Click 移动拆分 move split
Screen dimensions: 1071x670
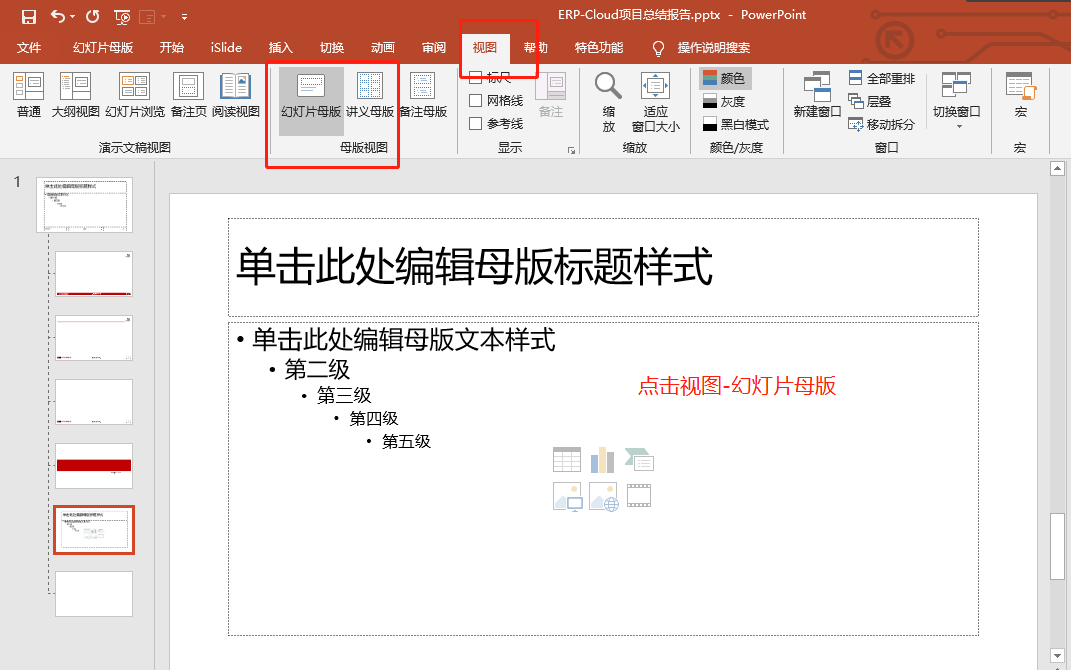tap(881, 124)
